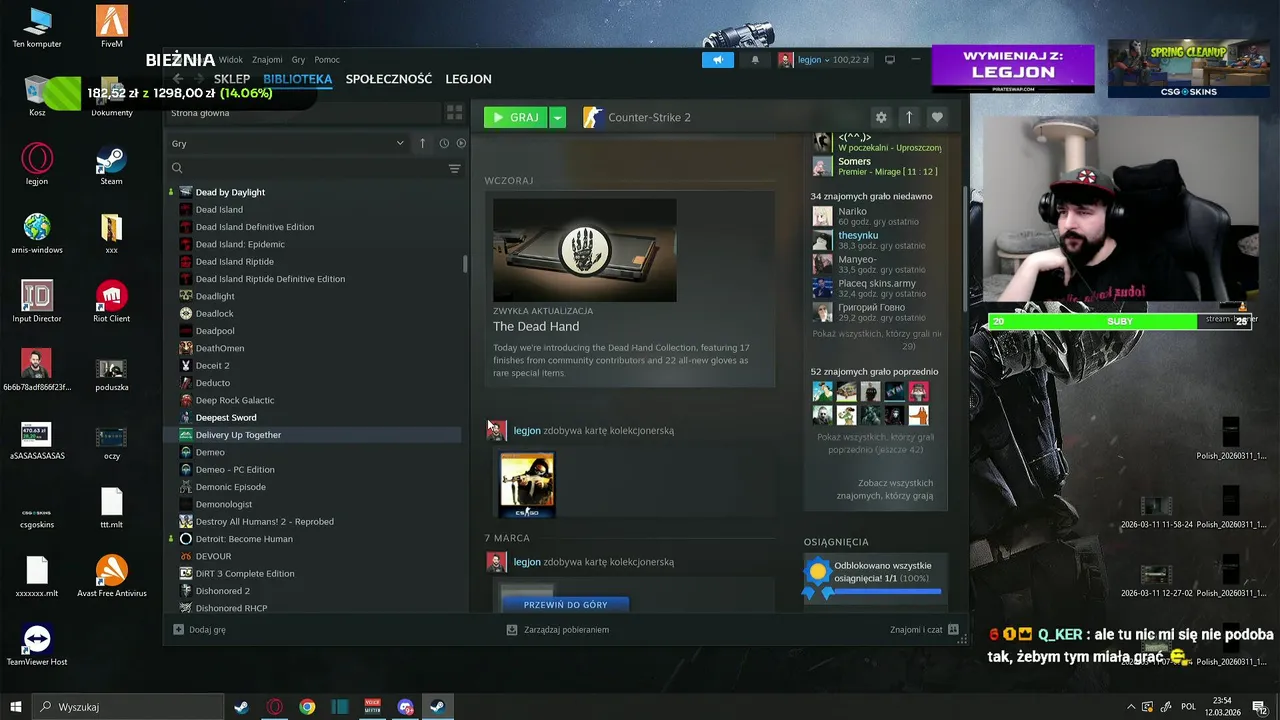1280x720 pixels.
Task: Open the LEGJON profile tab
Action: click(x=468, y=79)
